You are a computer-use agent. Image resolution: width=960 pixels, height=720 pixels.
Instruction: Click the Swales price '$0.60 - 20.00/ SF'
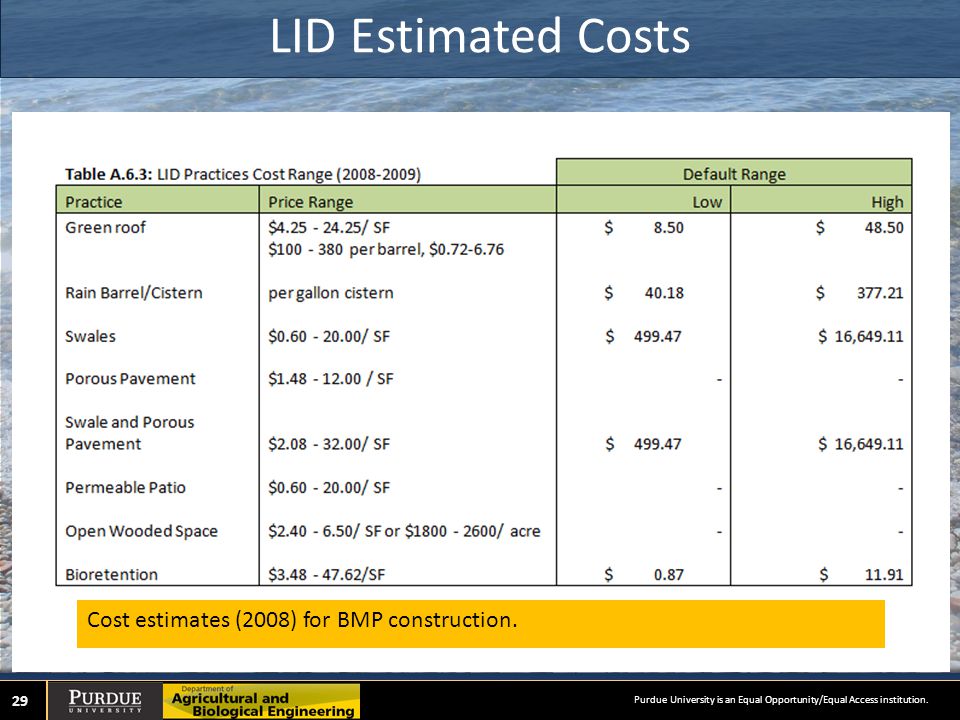pyautogui.click(x=329, y=336)
